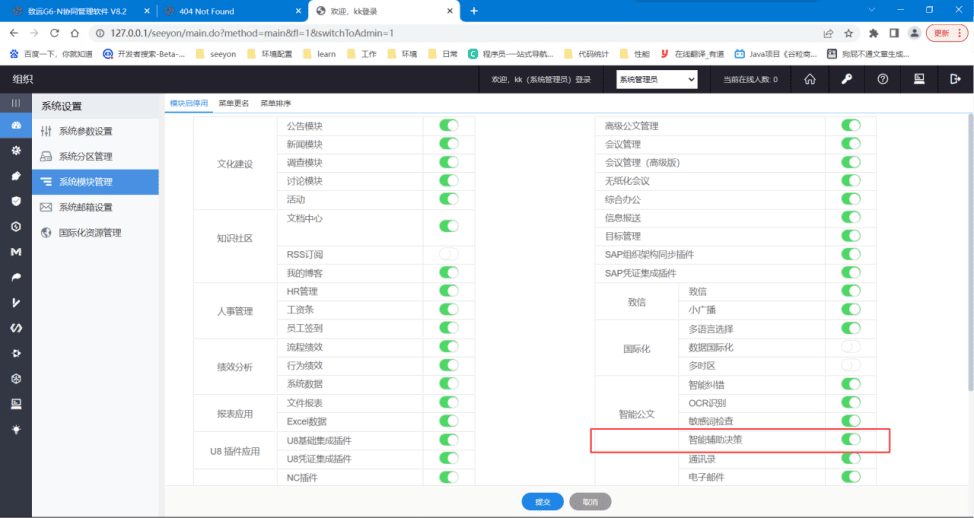Click the 提交 button
The width and height of the screenshot is (974, 518).
542,501
